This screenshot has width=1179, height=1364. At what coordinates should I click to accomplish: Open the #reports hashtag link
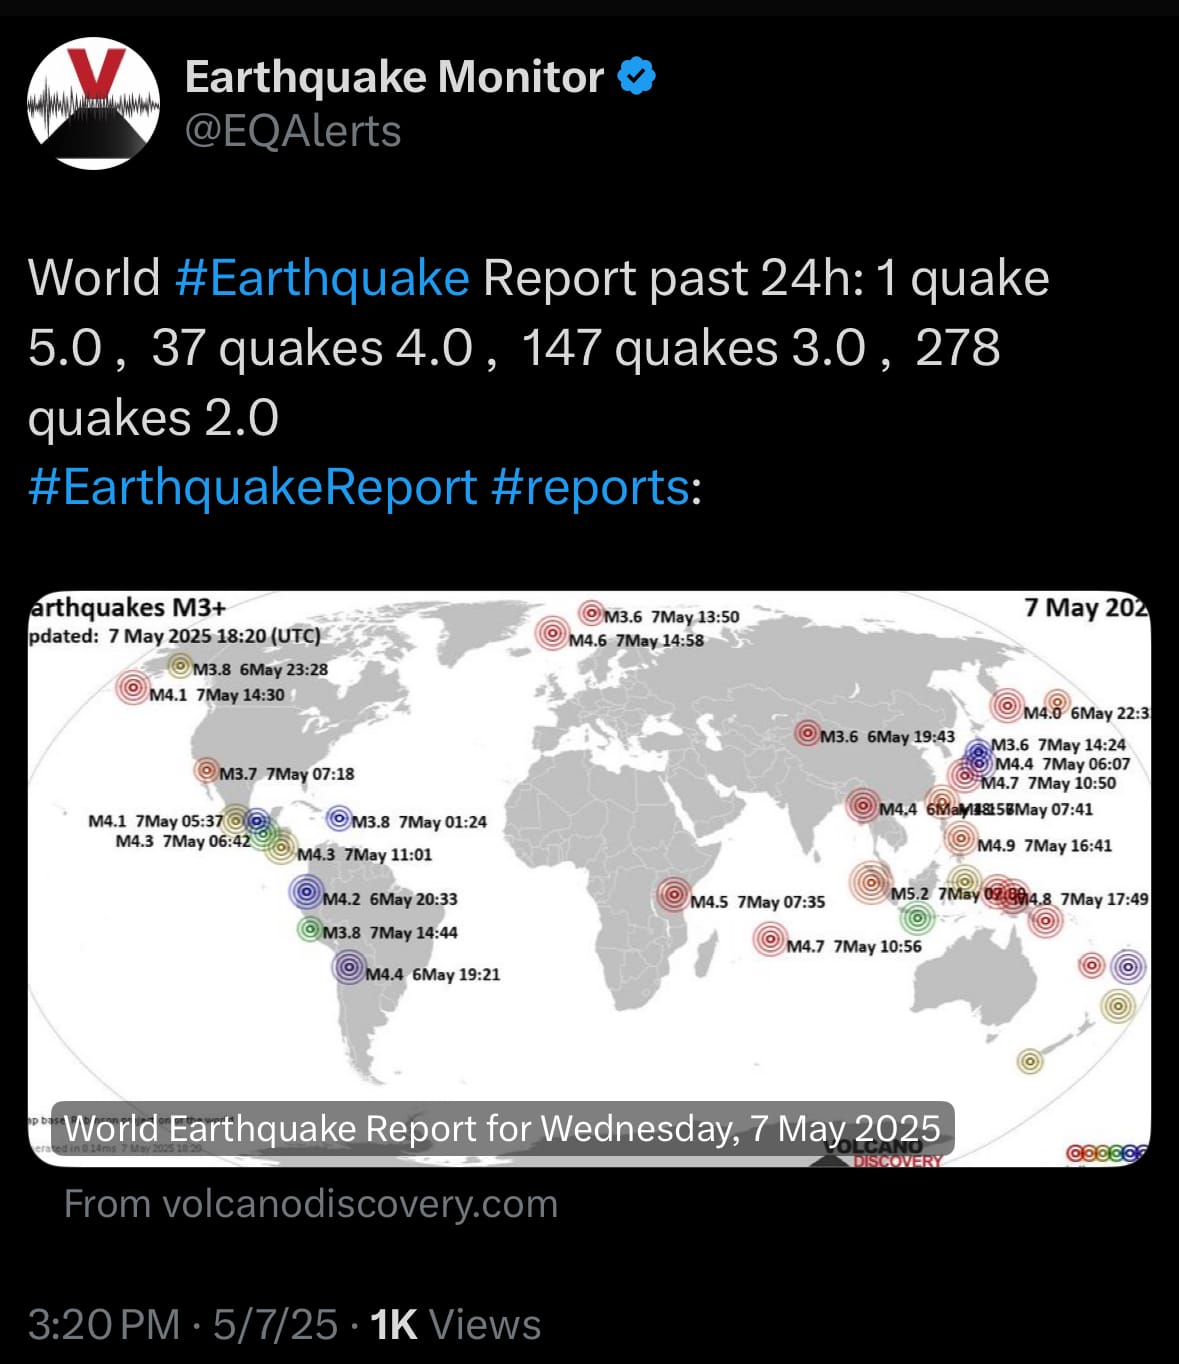click(x=590, y=487)
